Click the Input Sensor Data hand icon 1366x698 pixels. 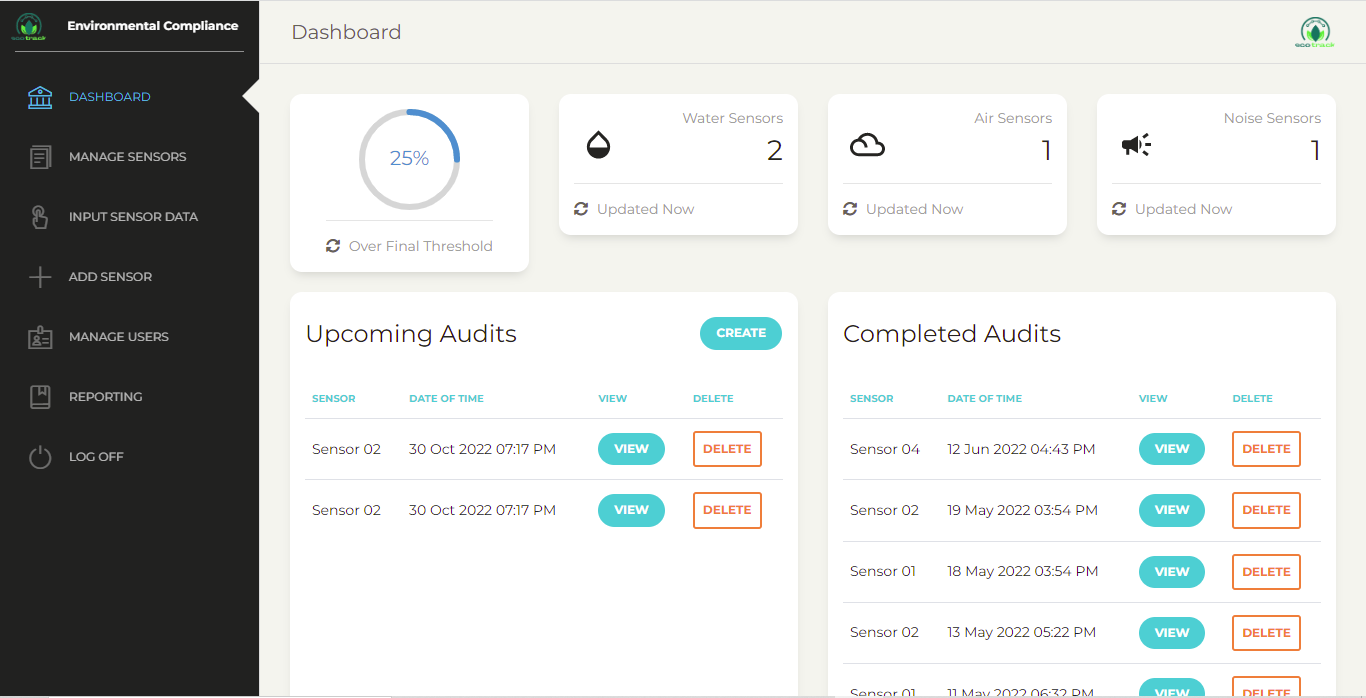[40, 217]
